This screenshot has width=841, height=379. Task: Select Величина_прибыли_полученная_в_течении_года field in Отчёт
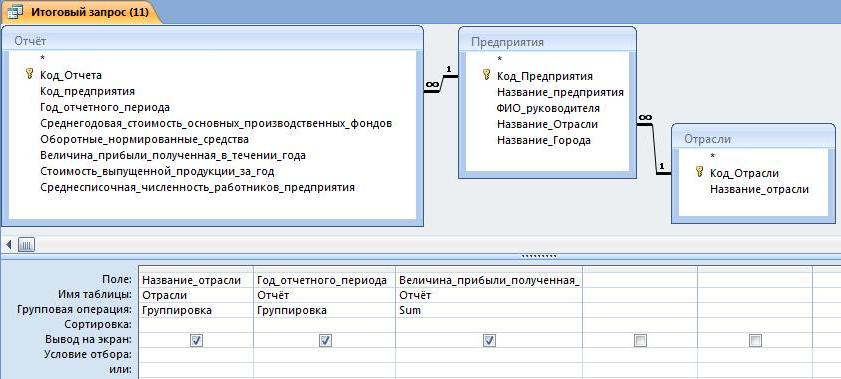click(x=173, y=155)
